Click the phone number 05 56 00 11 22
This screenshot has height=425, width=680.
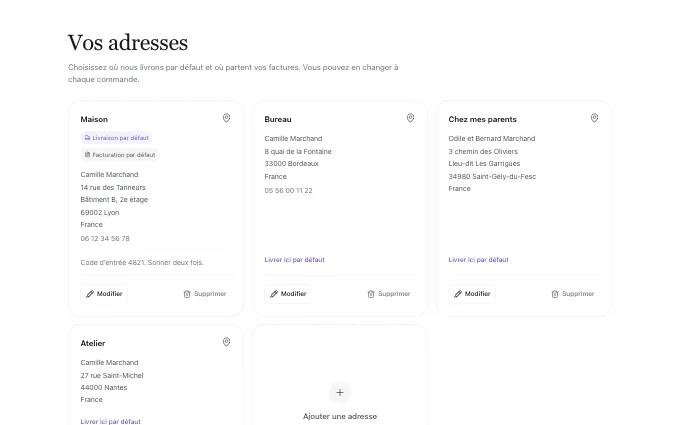tap(288, 190)
